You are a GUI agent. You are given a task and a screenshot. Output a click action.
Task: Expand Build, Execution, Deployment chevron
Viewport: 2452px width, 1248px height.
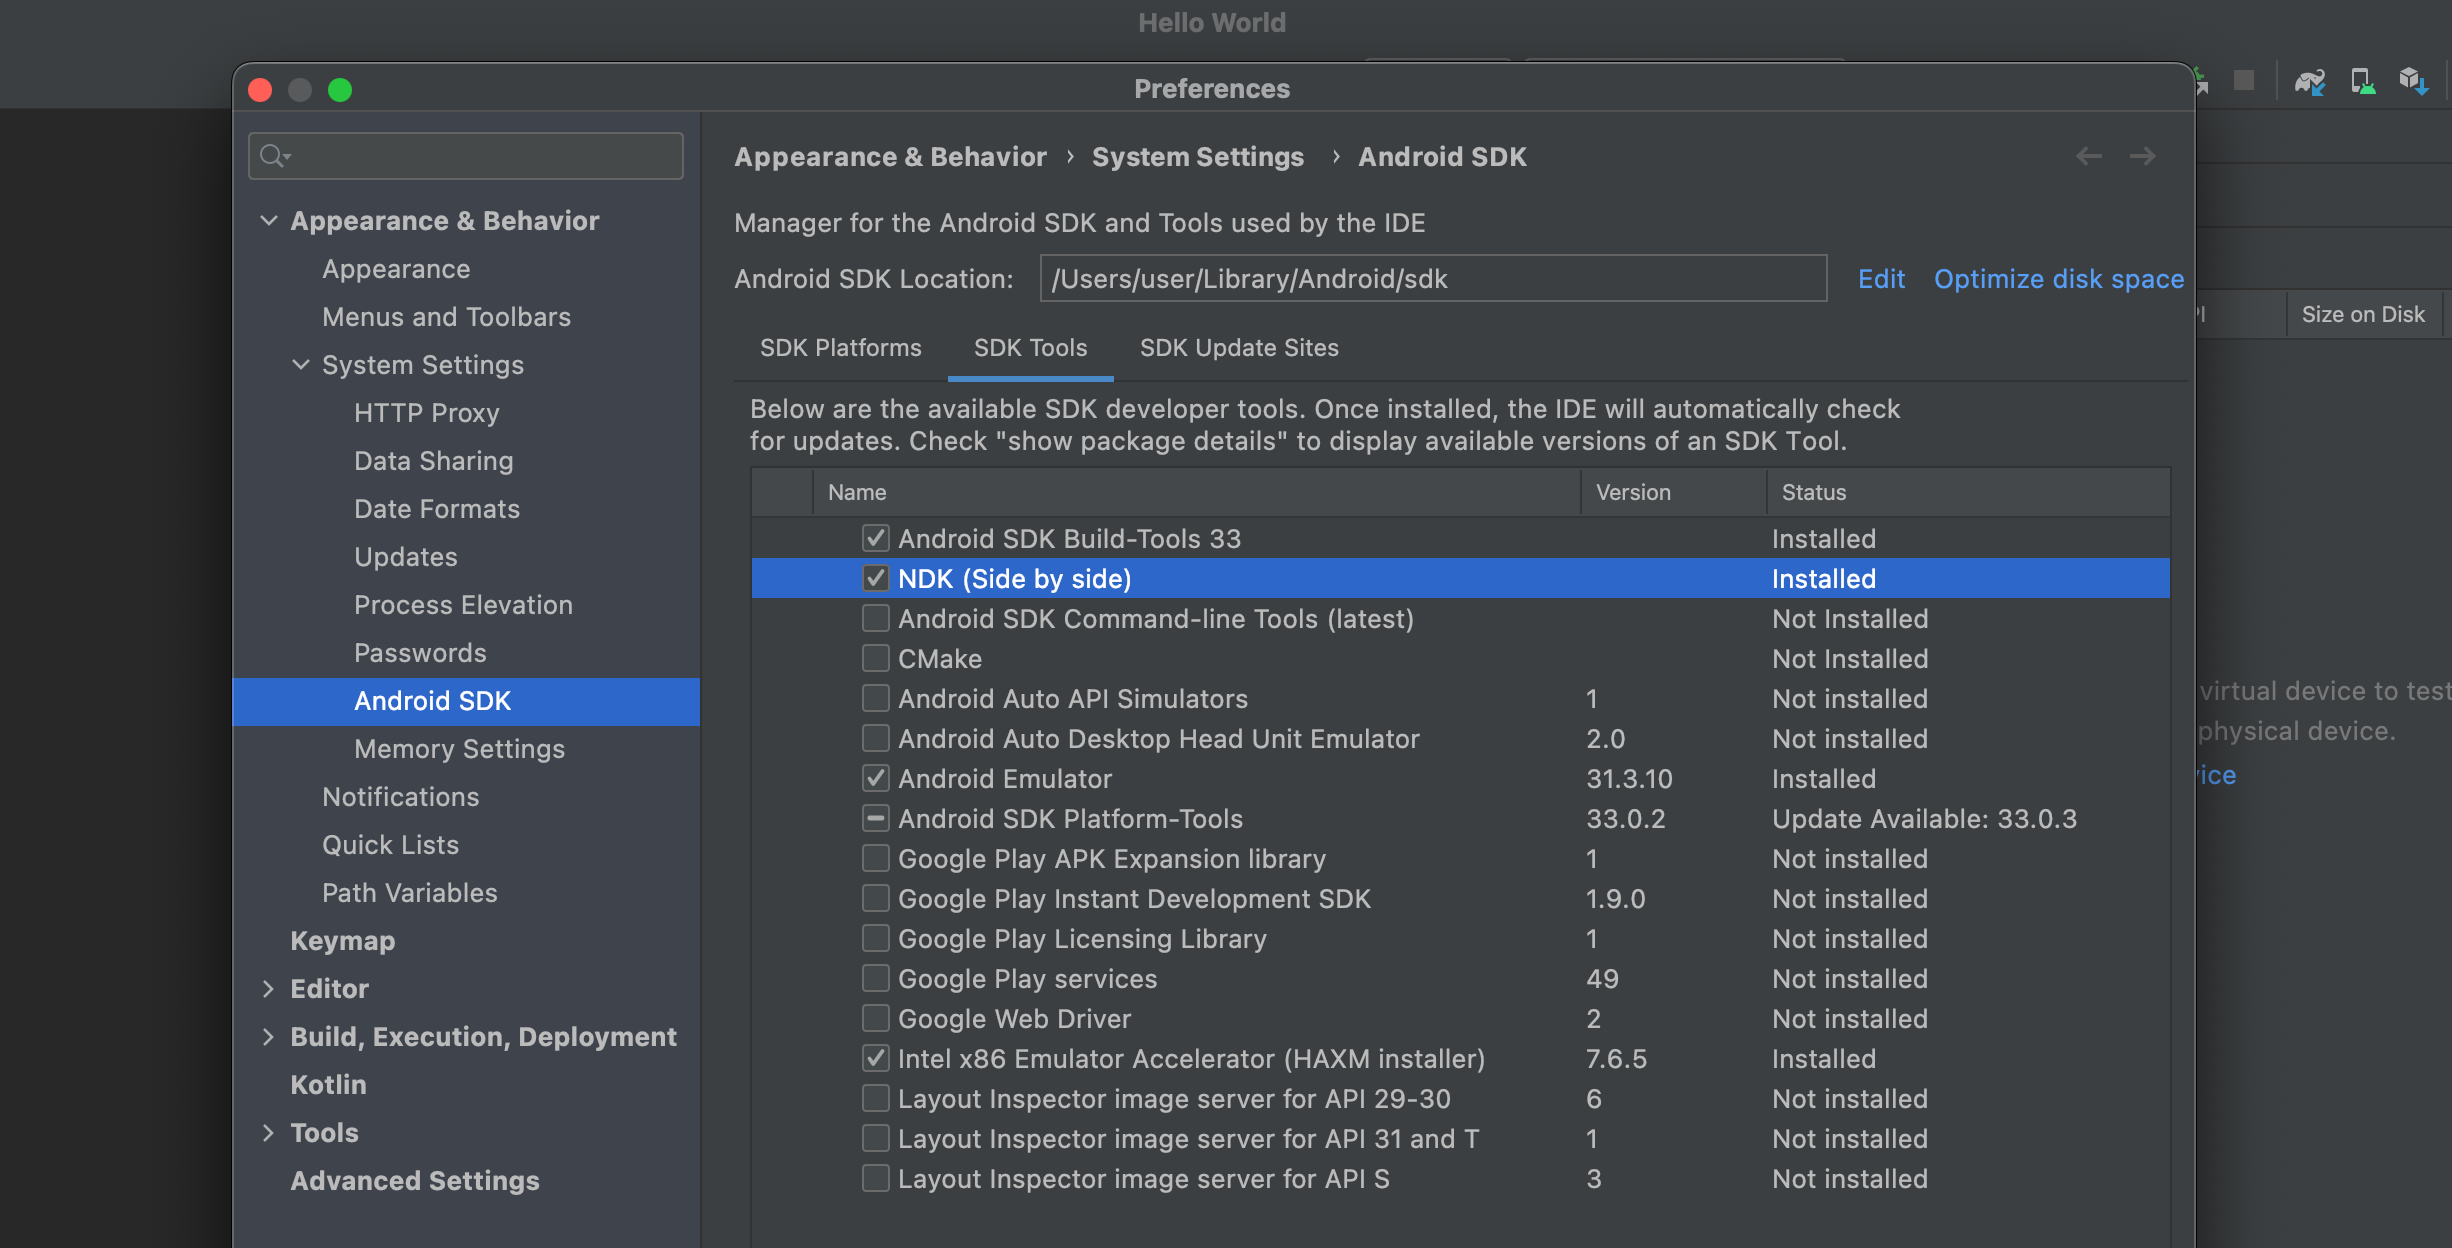coord(268,1037)
